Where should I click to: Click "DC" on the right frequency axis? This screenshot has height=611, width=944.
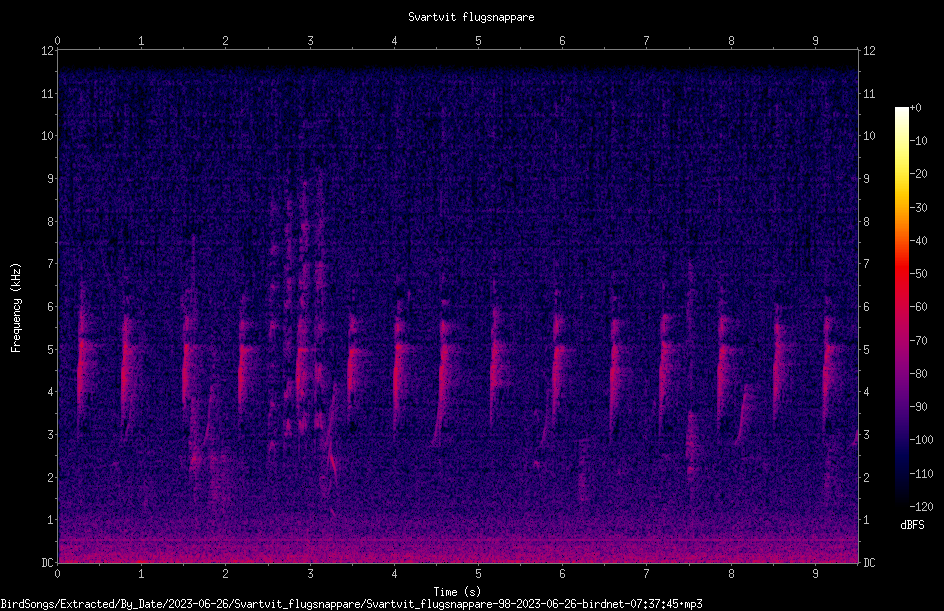pos(869,563)
